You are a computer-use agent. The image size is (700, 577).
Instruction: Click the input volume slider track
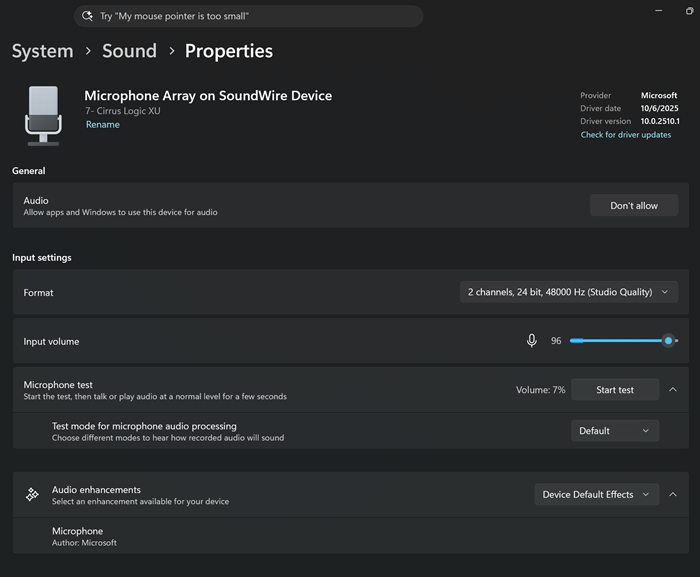coord(624,341)
